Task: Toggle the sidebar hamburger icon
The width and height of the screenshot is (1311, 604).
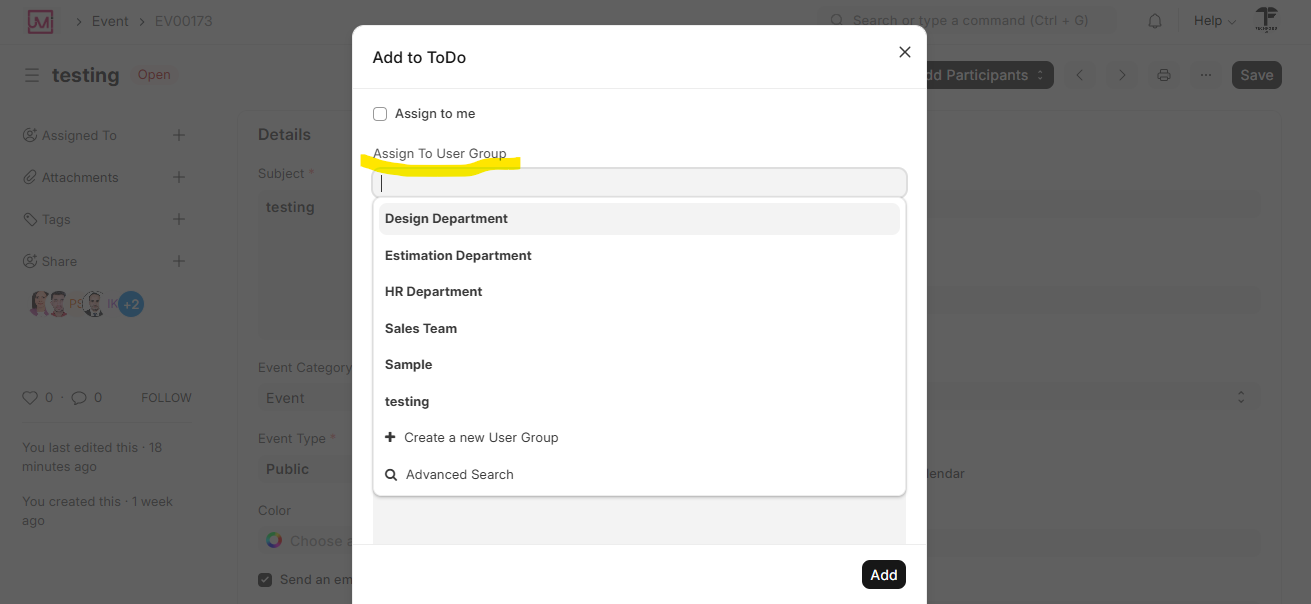Action: tap(32, 75)
